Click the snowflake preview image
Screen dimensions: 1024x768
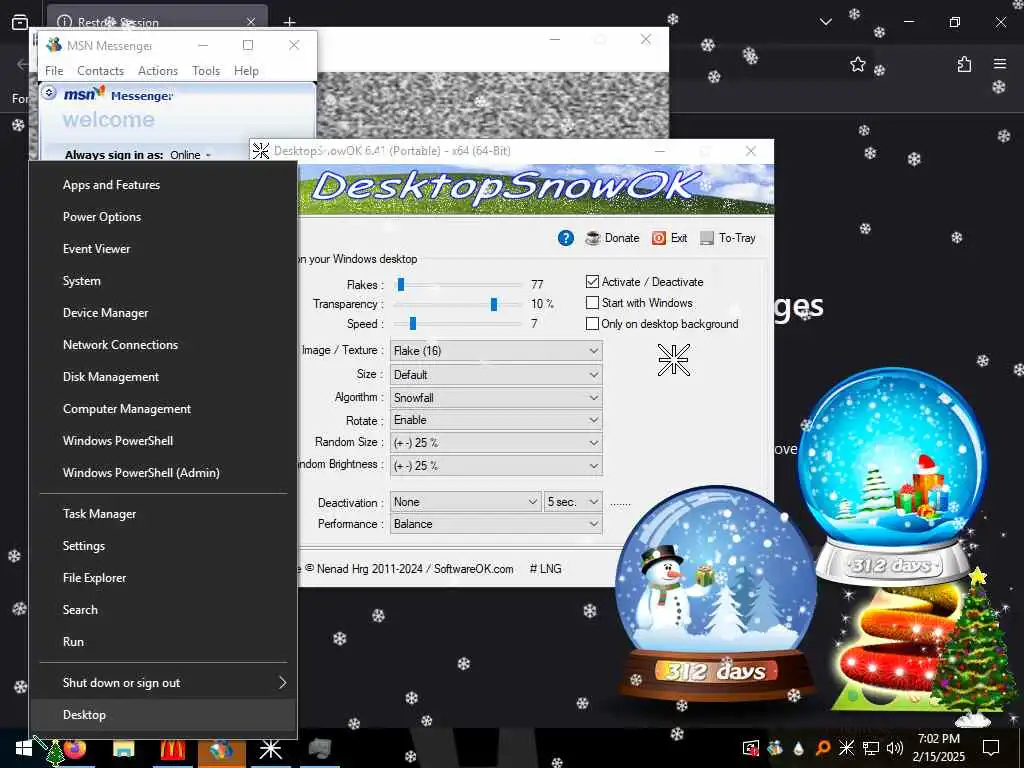(x=673, y=360)
